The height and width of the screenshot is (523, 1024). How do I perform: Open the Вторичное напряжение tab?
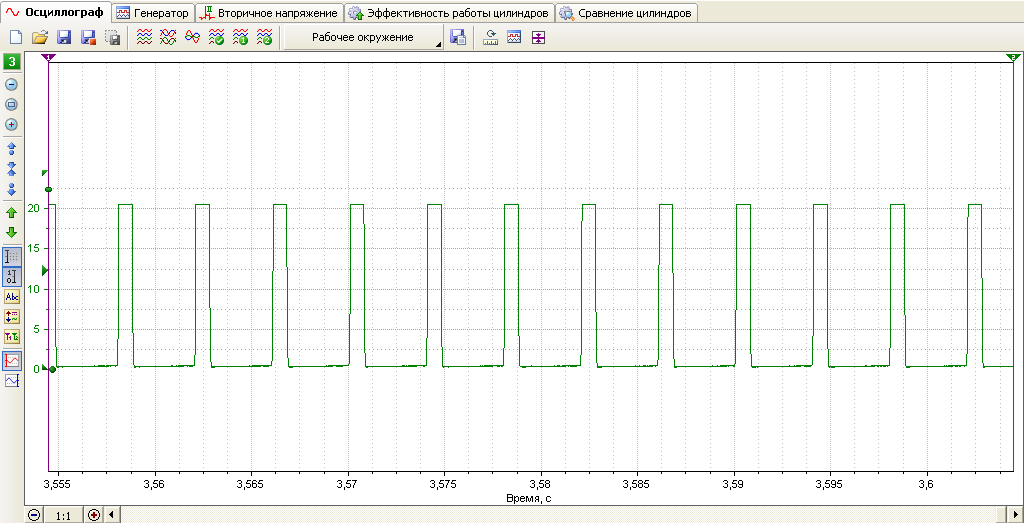point(270,13)
